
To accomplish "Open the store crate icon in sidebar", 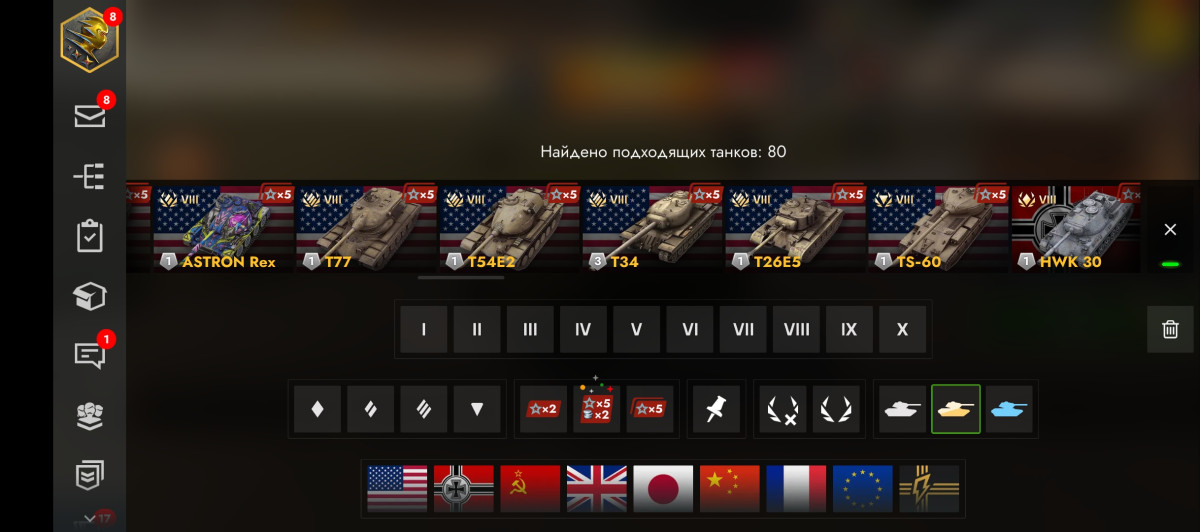I will click(90, 296).
